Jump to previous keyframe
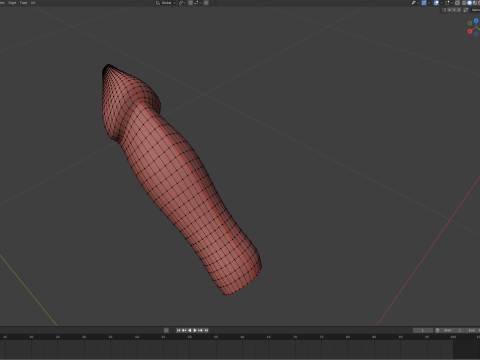The height and width of the screenshot is (360, 480). (184, 330)
